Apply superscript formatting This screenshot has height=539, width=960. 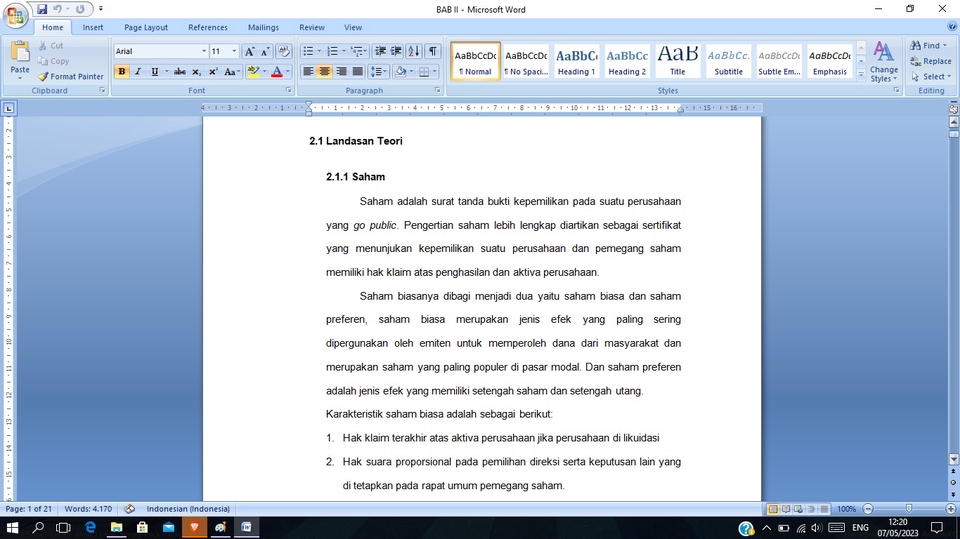click(212, 72)
